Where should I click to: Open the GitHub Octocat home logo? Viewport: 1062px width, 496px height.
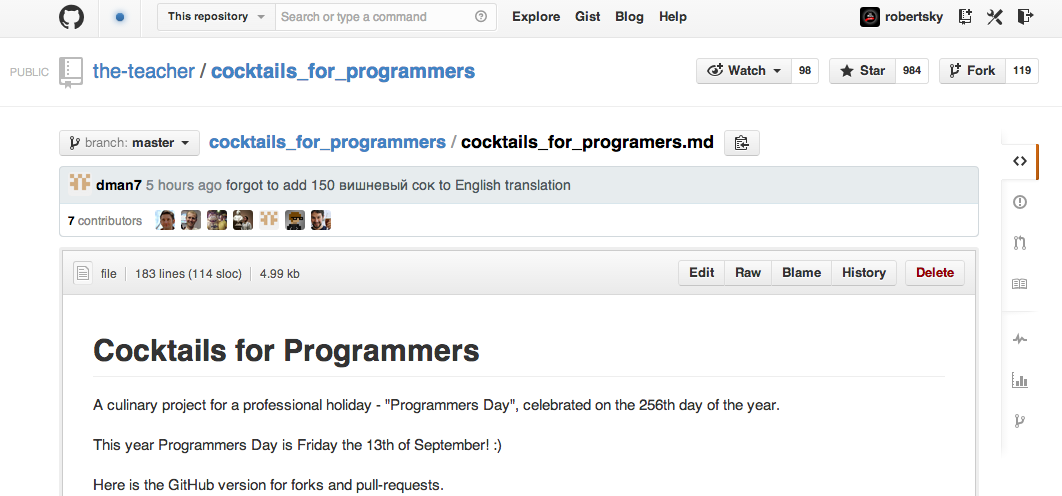(x=71, y=17)
